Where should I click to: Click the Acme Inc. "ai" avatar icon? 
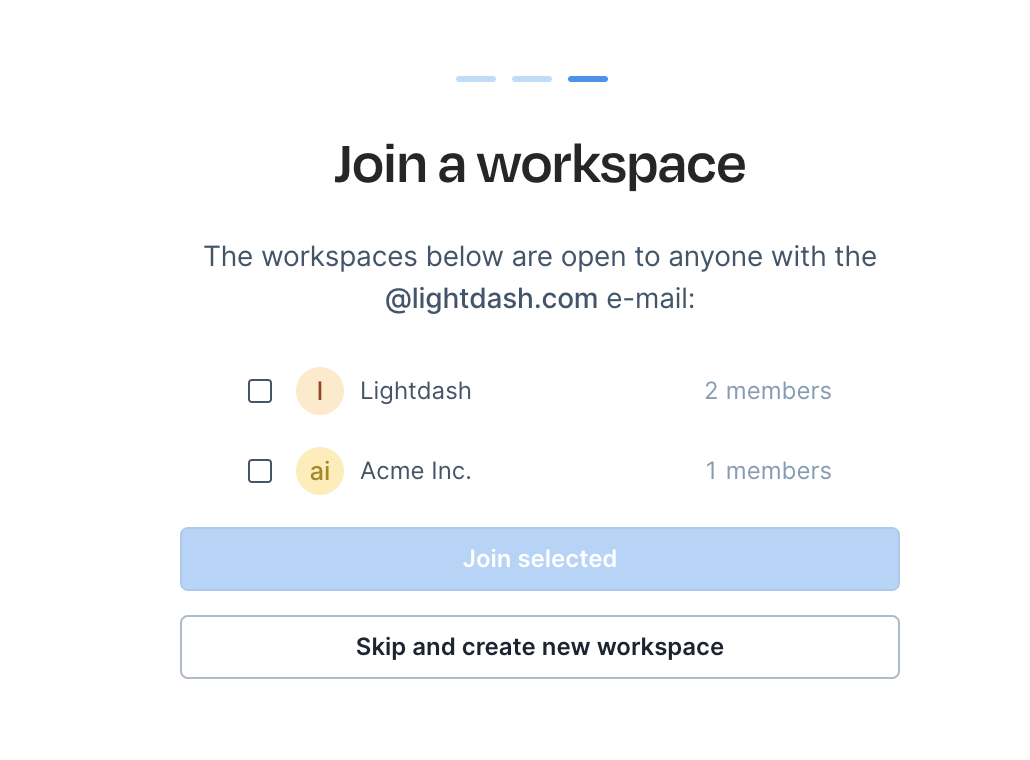pos(320,470)
